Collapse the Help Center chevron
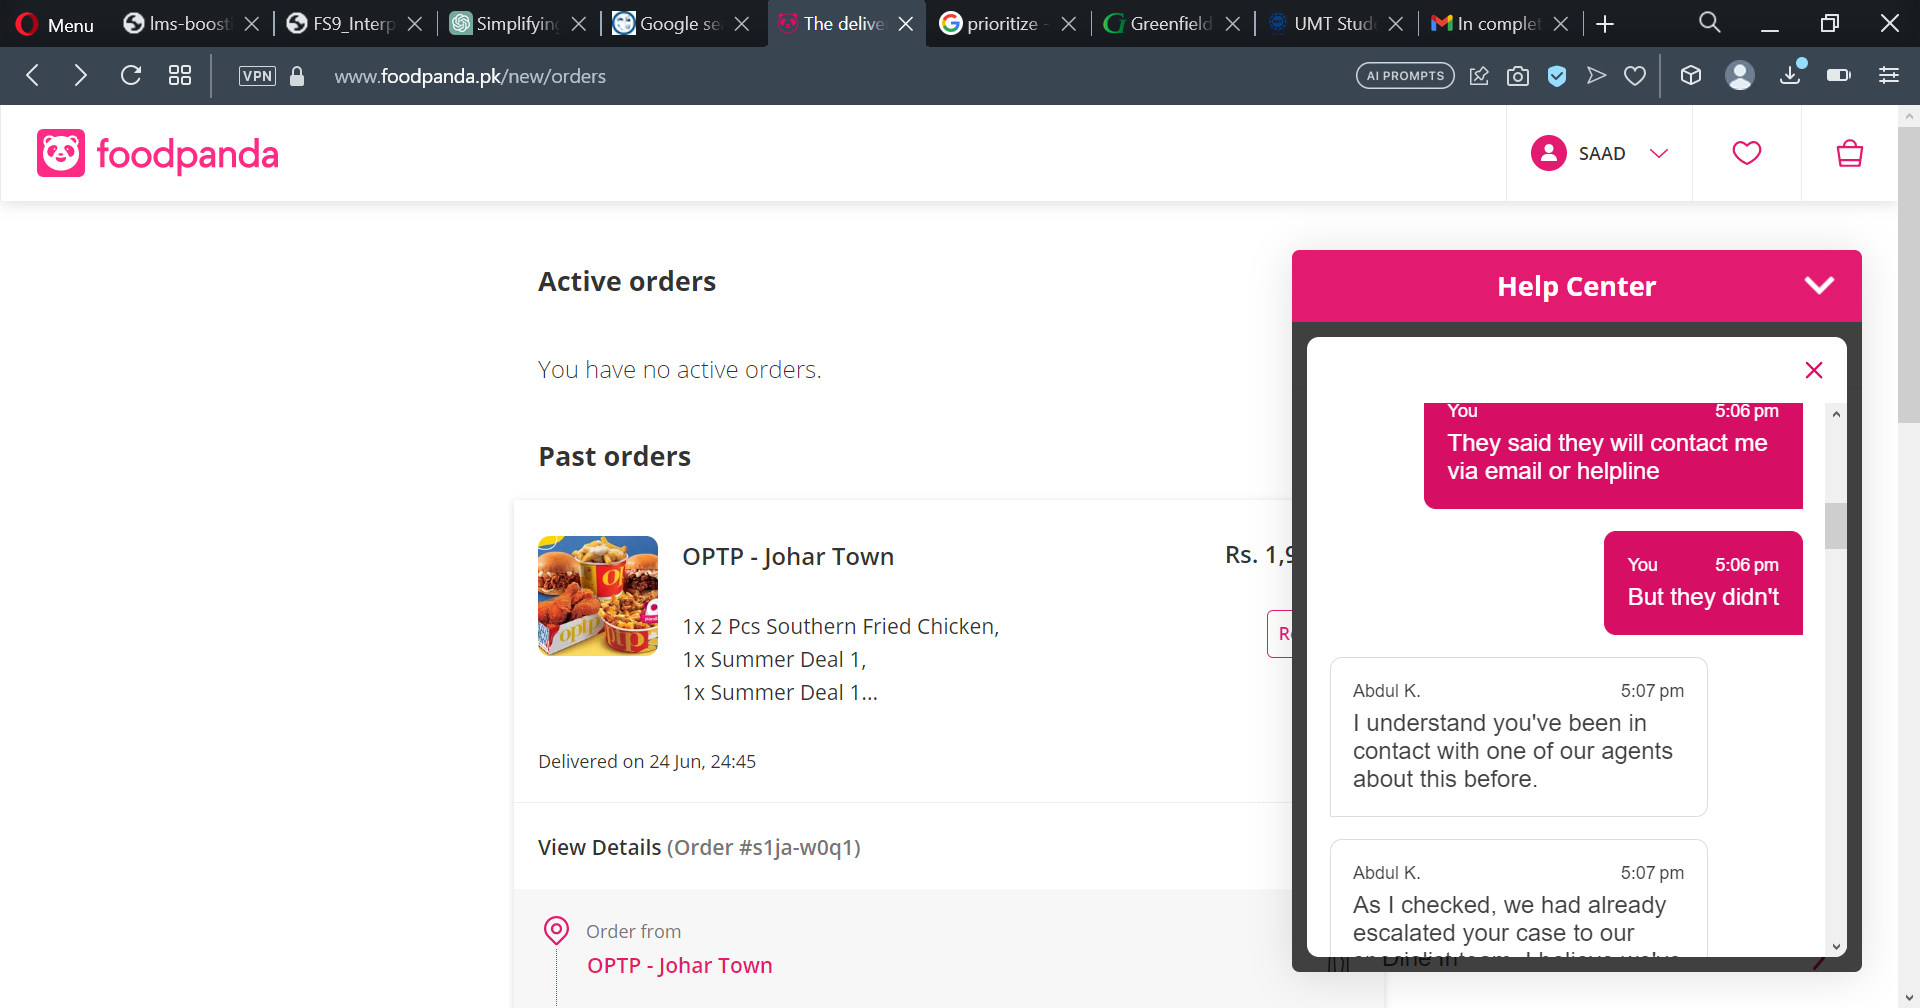Screen dimensions: 1920x1008 pyautogui.click(x=1818, y=285)
